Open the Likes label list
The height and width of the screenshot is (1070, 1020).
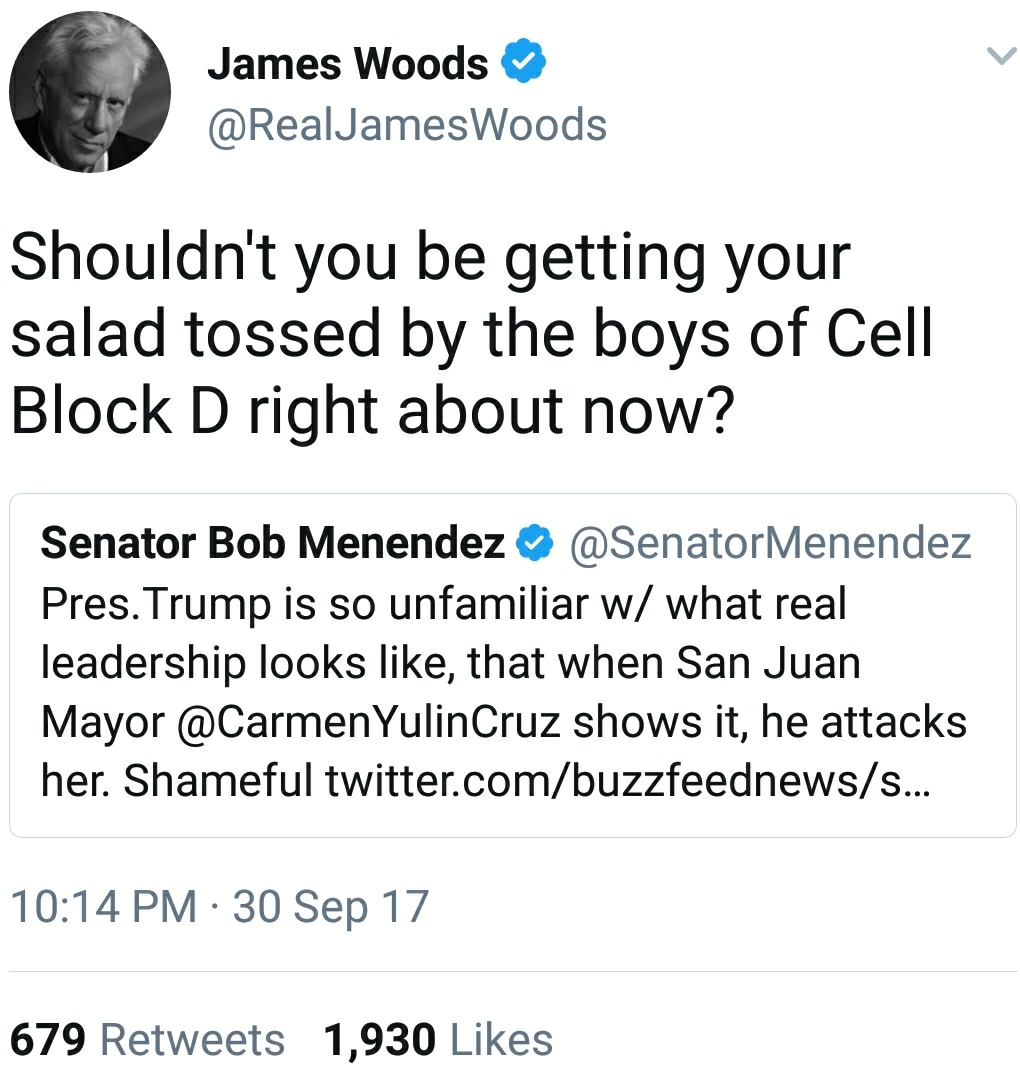[x=501, y=1039]
